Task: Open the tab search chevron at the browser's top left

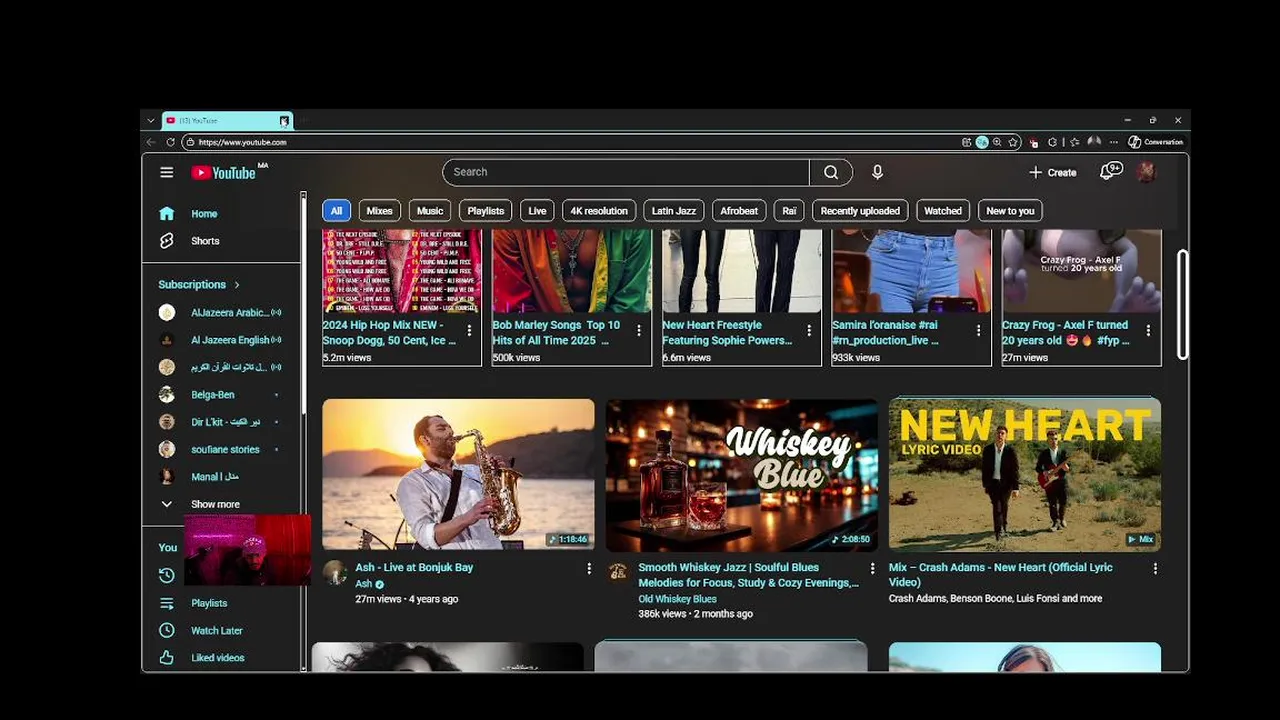Action: tap(151, 120)
